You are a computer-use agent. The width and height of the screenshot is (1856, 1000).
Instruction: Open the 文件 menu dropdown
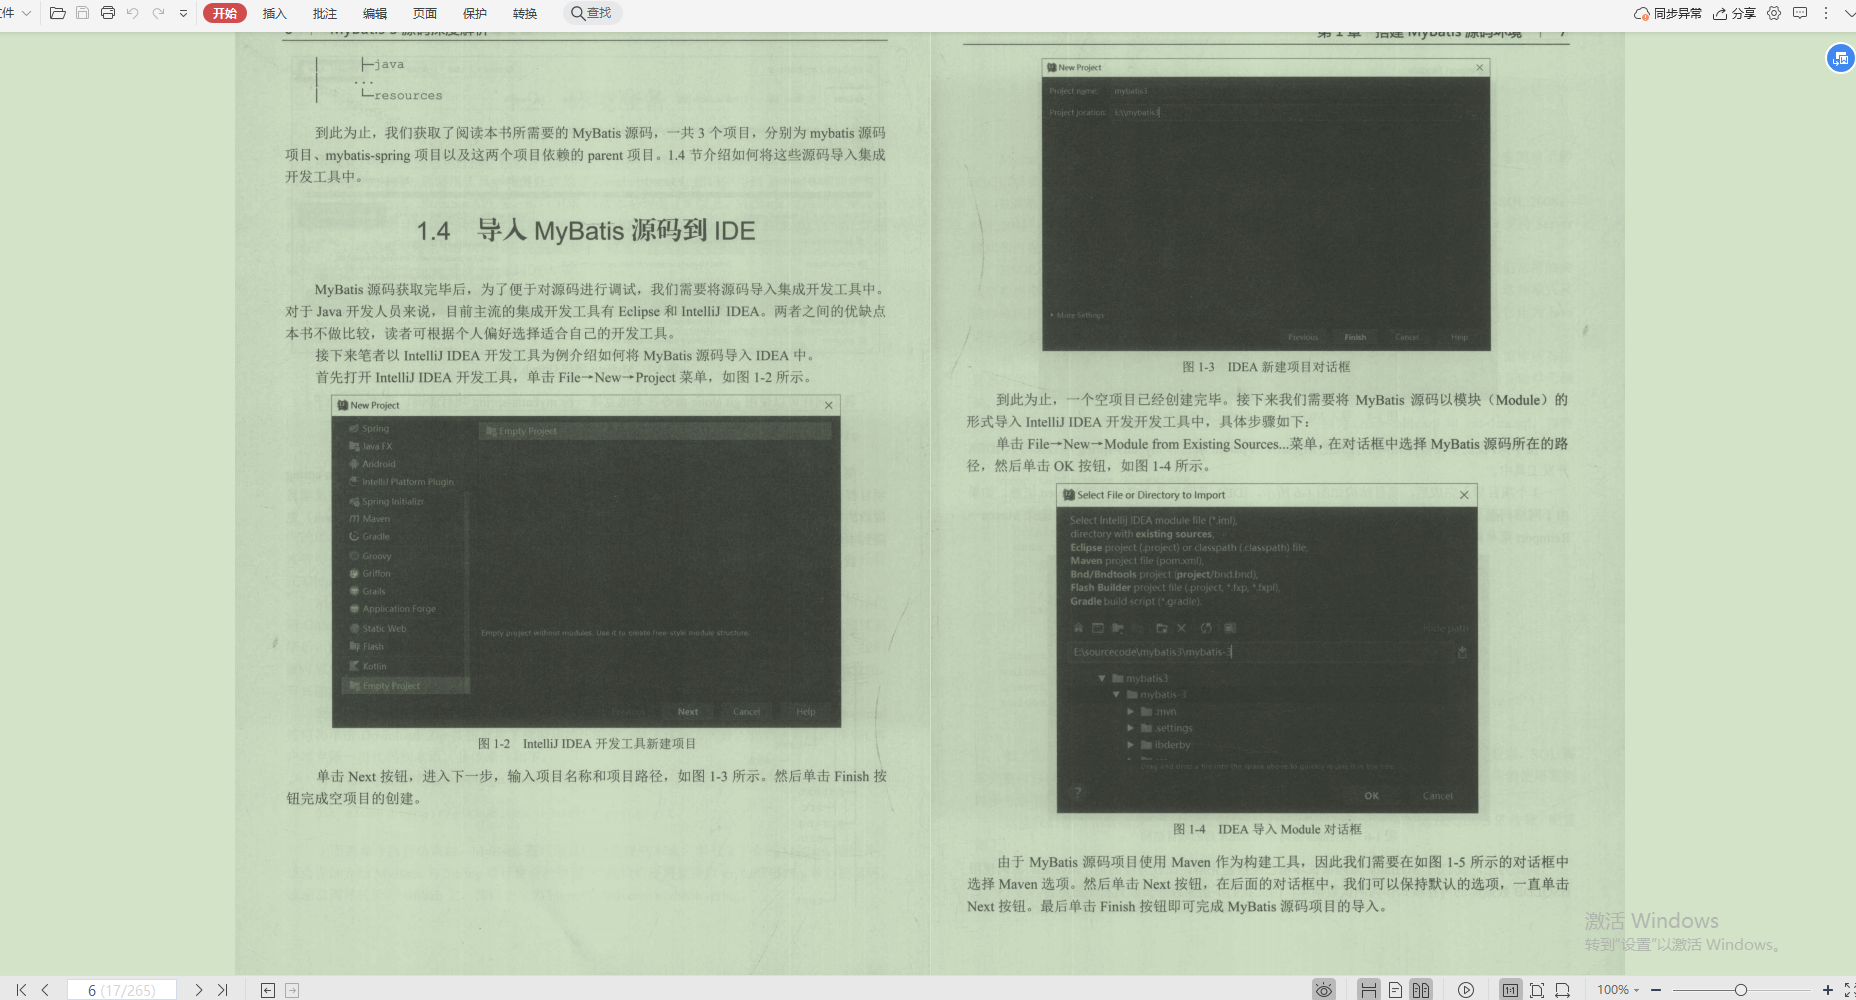(15, 13)
